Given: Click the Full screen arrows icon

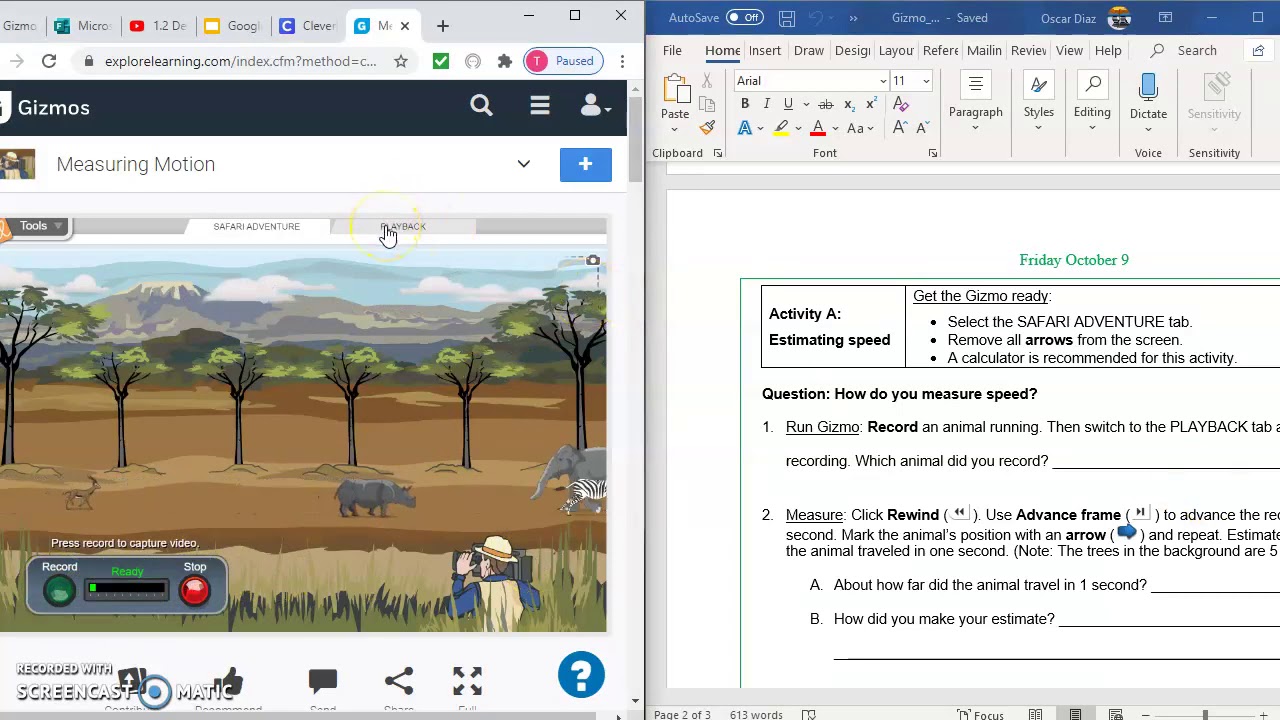Looking at the screenshot, I should [x=467, y=682].
